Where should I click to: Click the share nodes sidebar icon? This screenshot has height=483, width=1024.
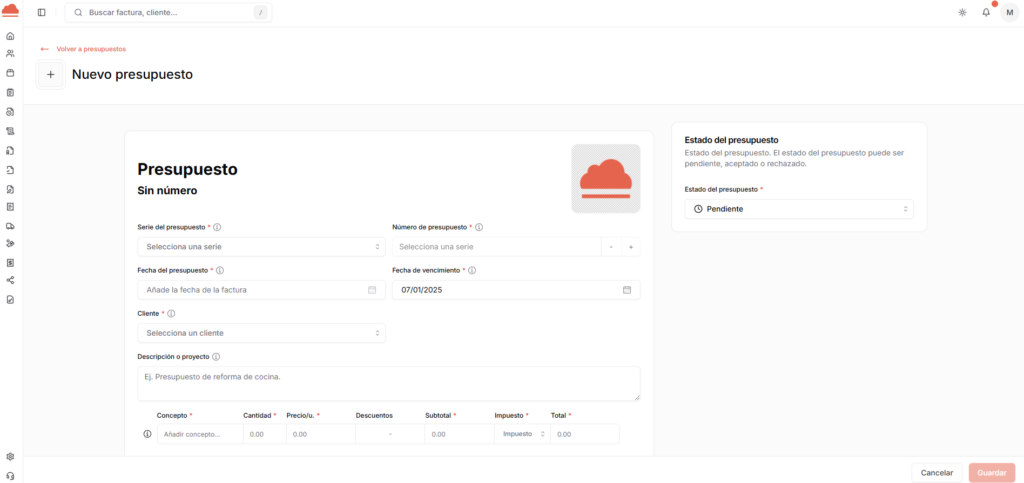(x=10, y=280)
